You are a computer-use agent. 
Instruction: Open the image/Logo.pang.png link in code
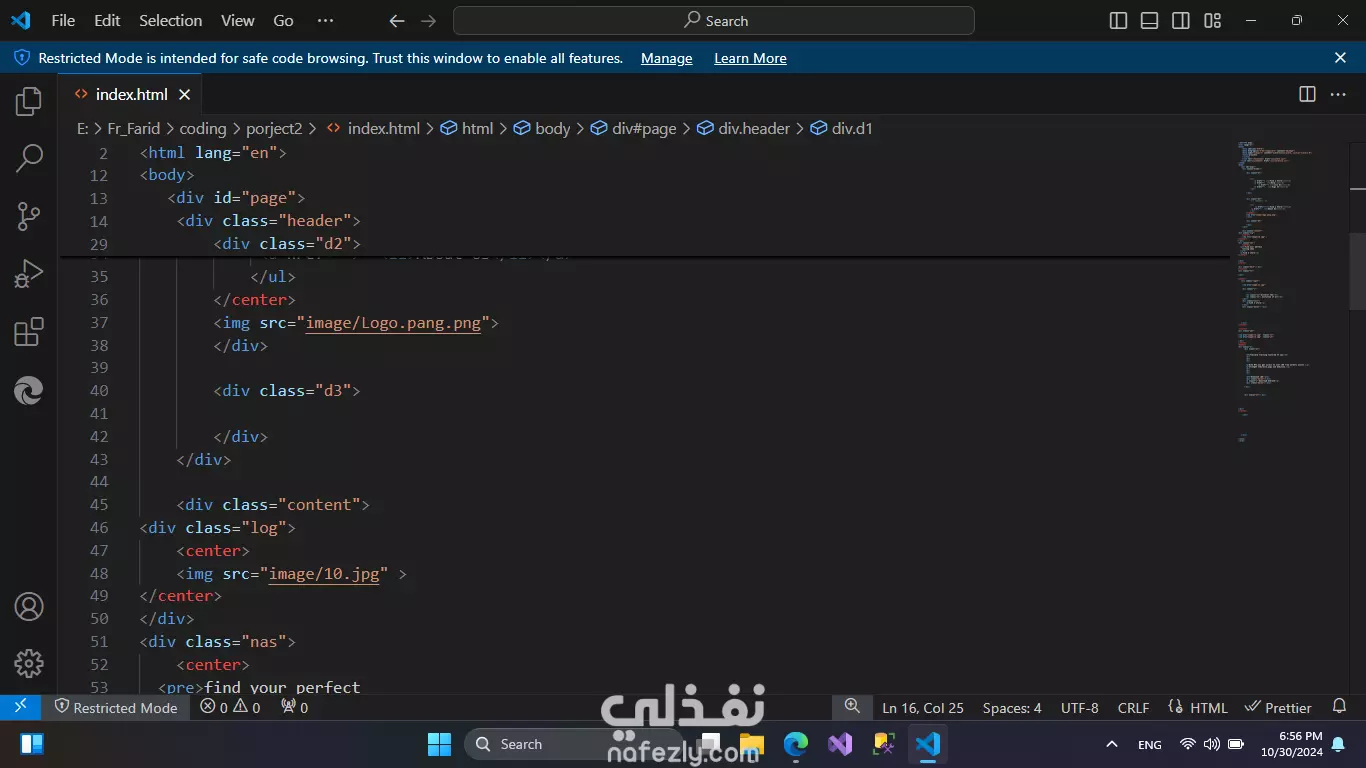point(394,322)
